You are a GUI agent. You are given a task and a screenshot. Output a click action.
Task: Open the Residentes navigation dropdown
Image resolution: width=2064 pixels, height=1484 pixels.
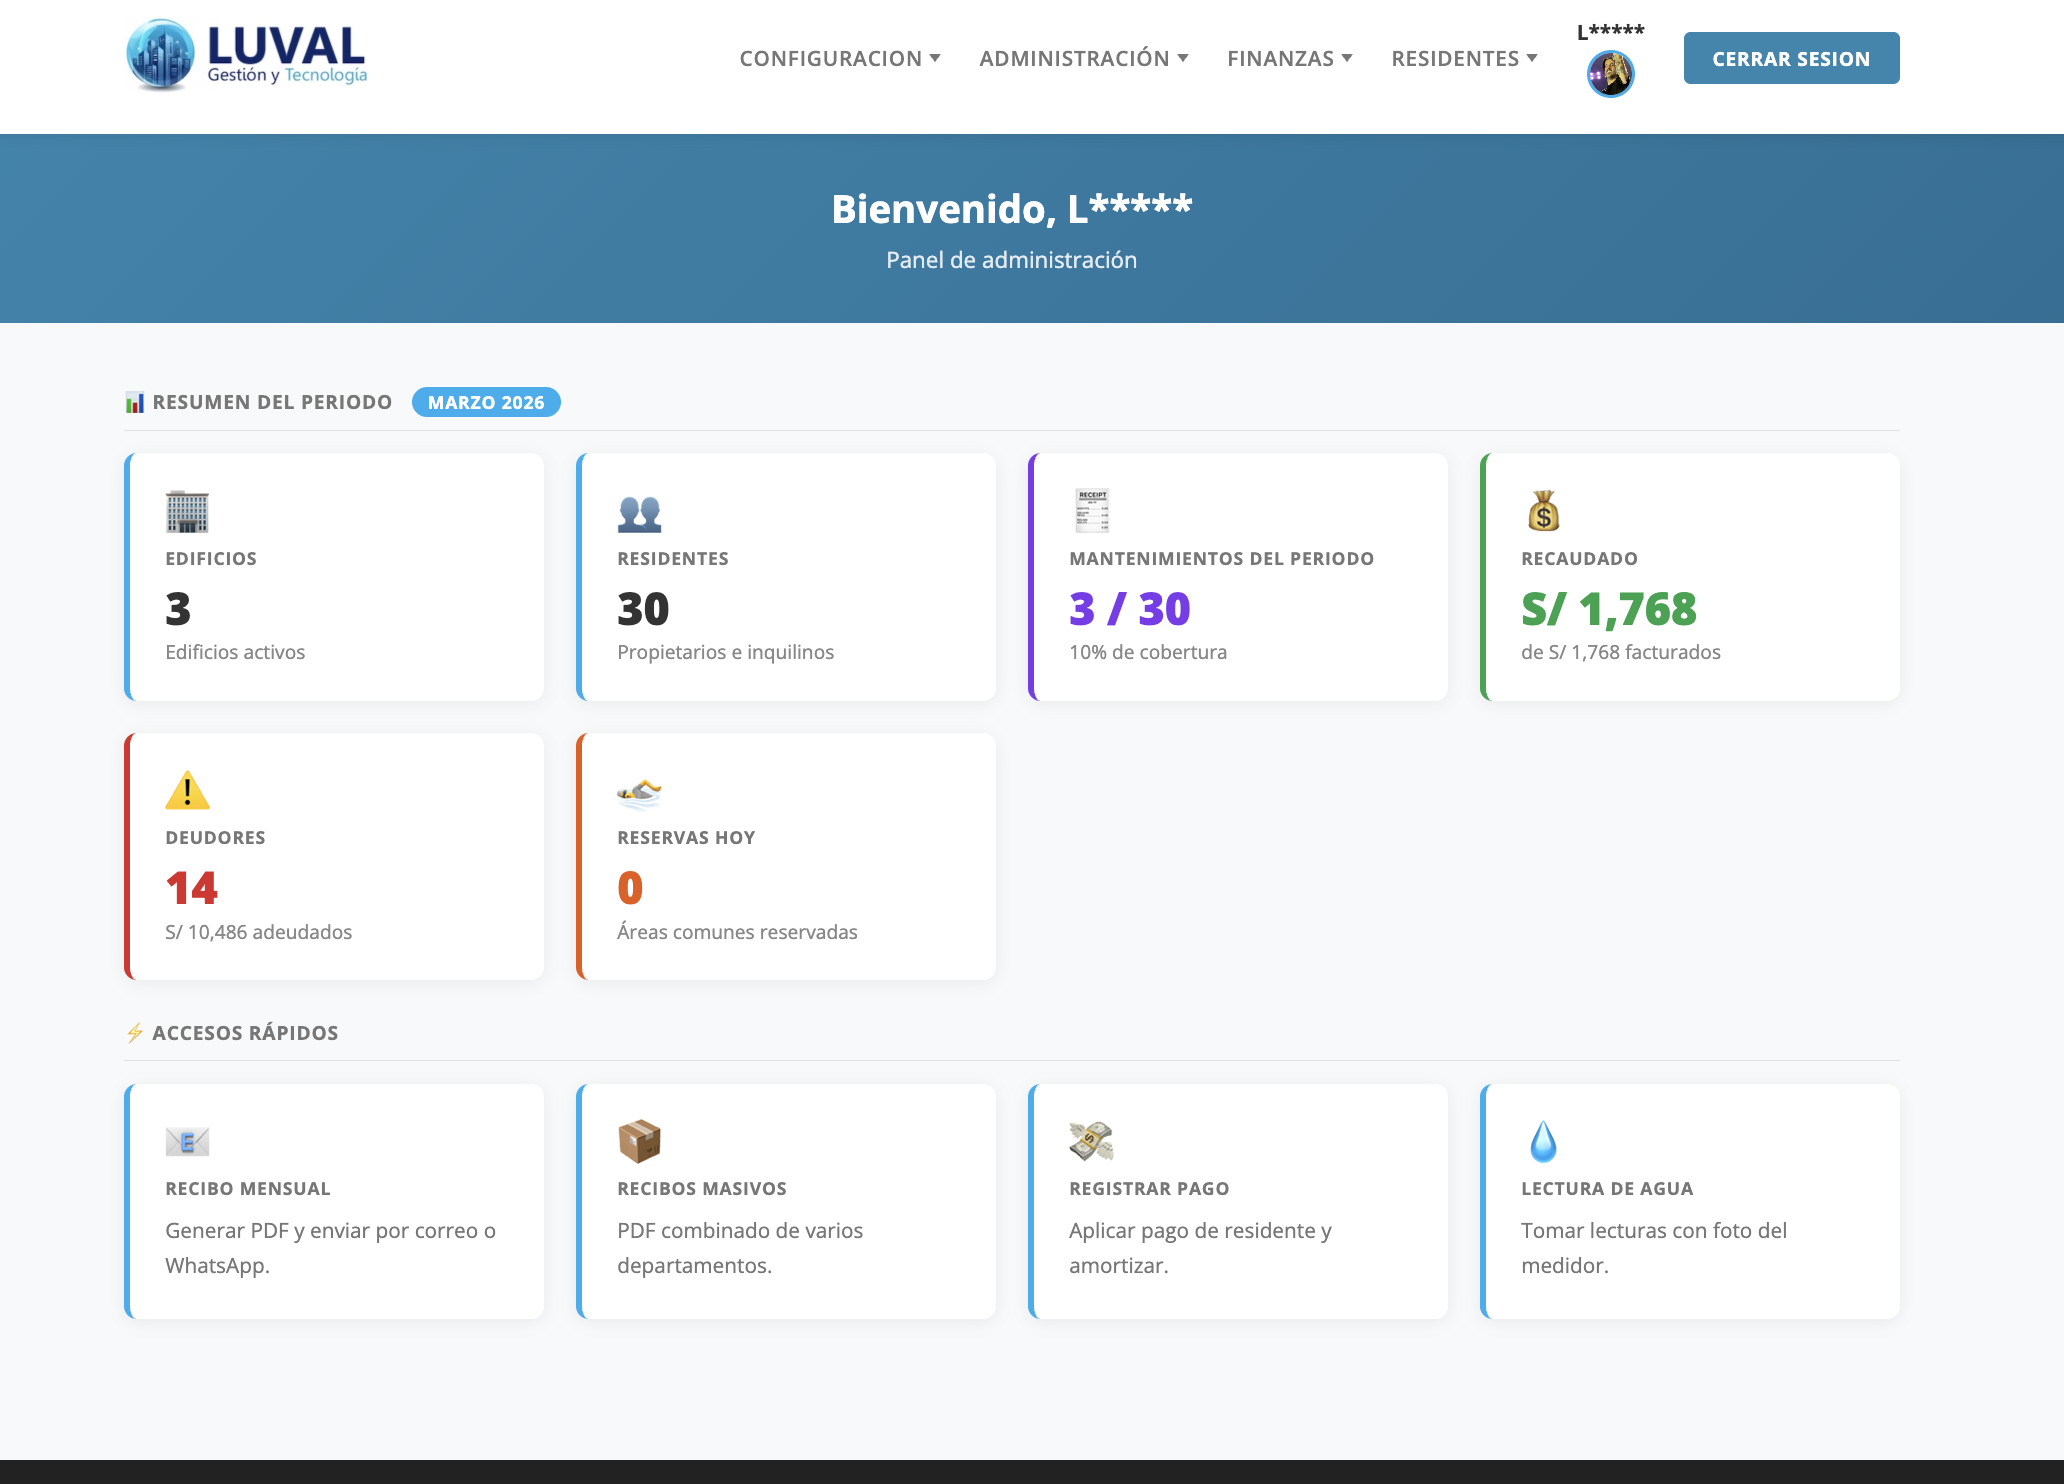[x=1464, y=59]
